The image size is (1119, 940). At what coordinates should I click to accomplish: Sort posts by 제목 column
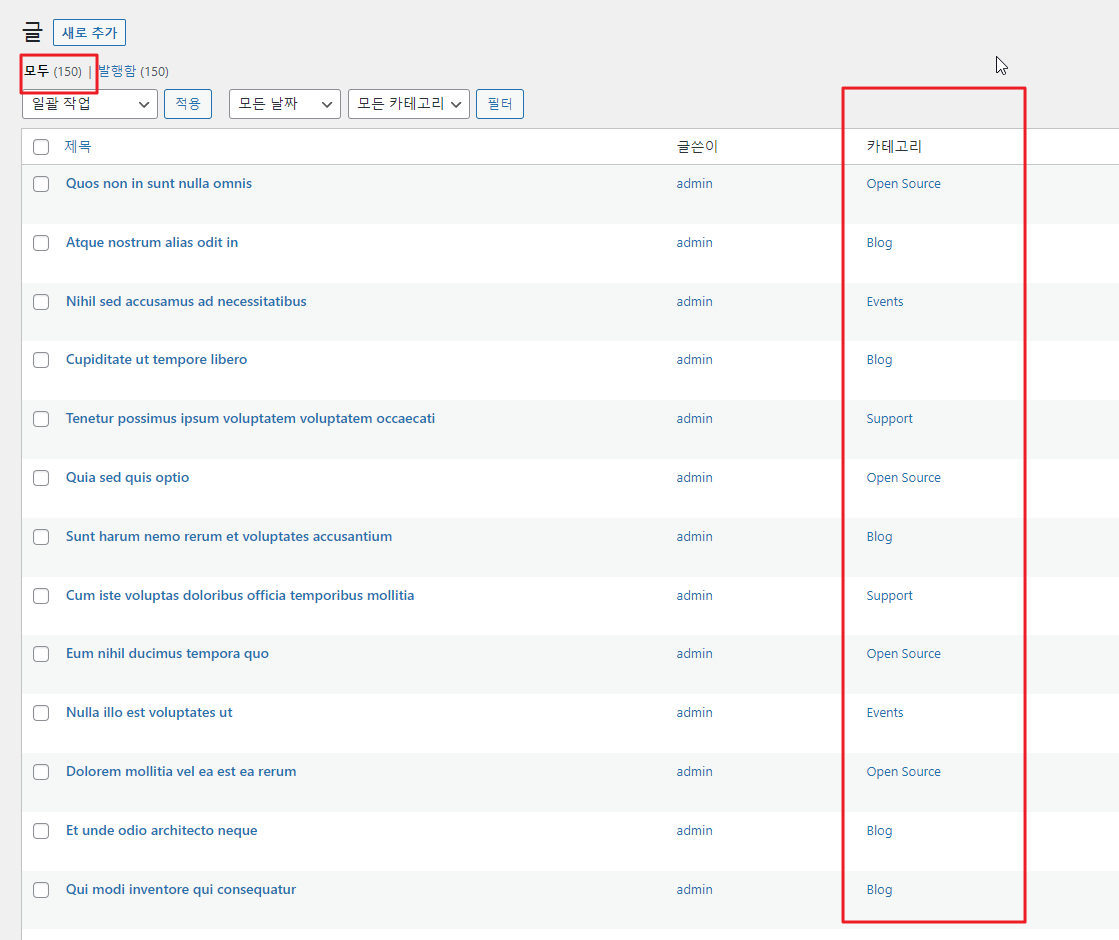[78, 146]
